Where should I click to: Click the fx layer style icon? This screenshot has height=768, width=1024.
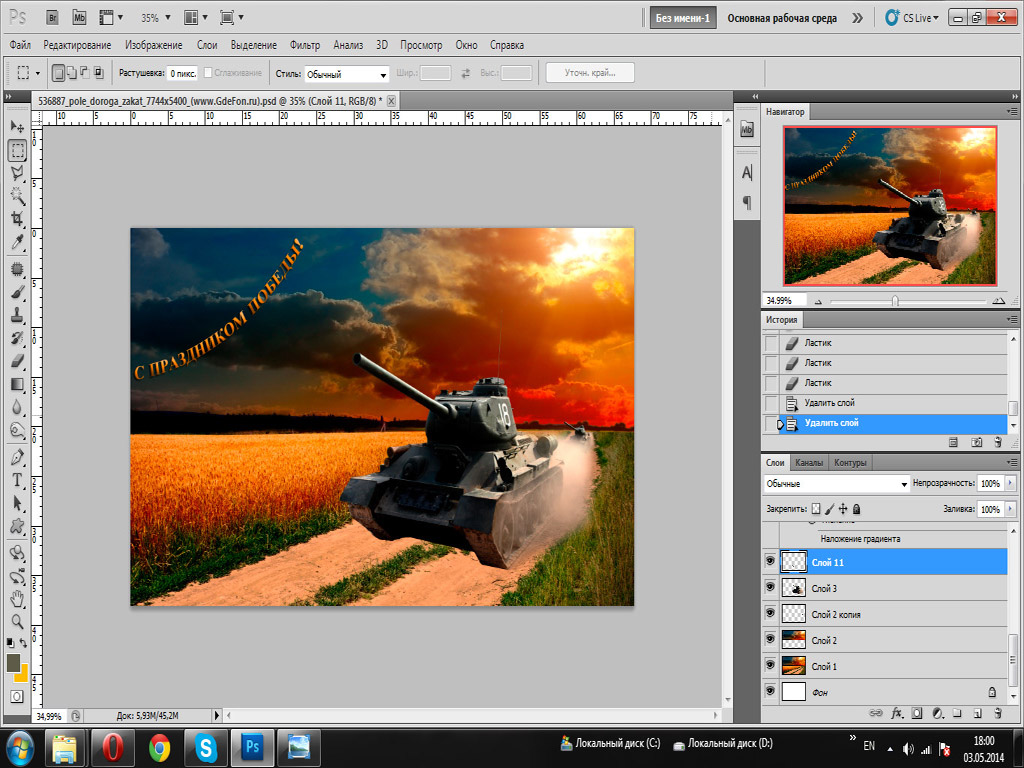897,714
